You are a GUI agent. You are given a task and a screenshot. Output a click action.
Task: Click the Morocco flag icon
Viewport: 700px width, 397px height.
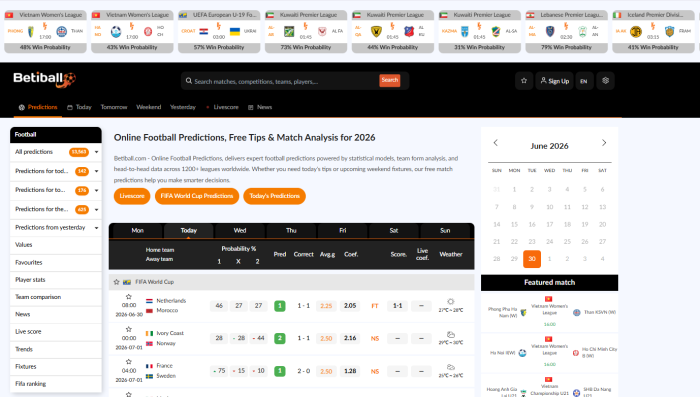point(150,310)
